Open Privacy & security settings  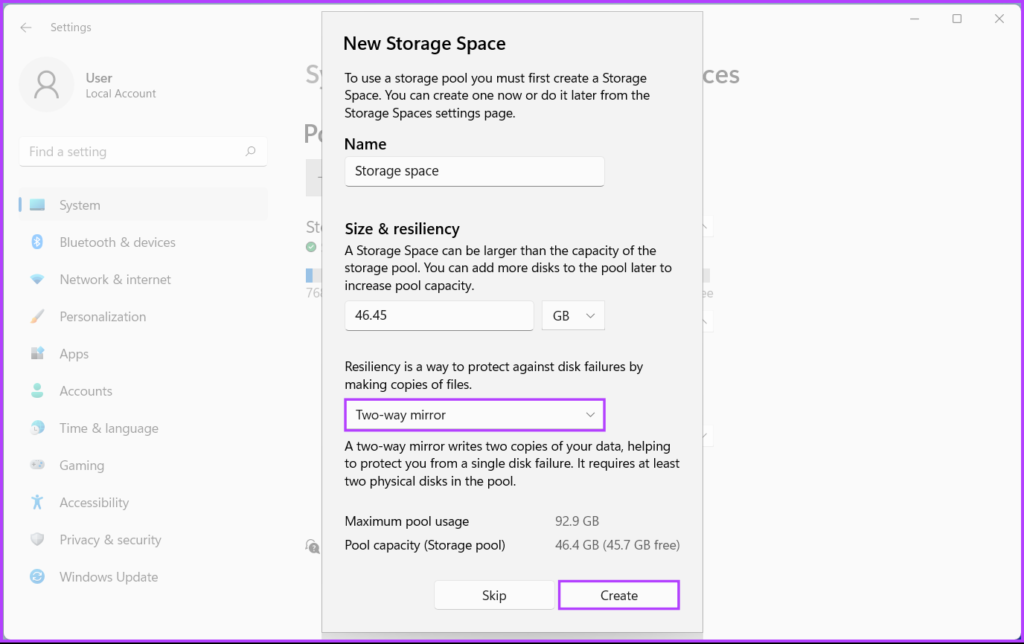point(110,540)
